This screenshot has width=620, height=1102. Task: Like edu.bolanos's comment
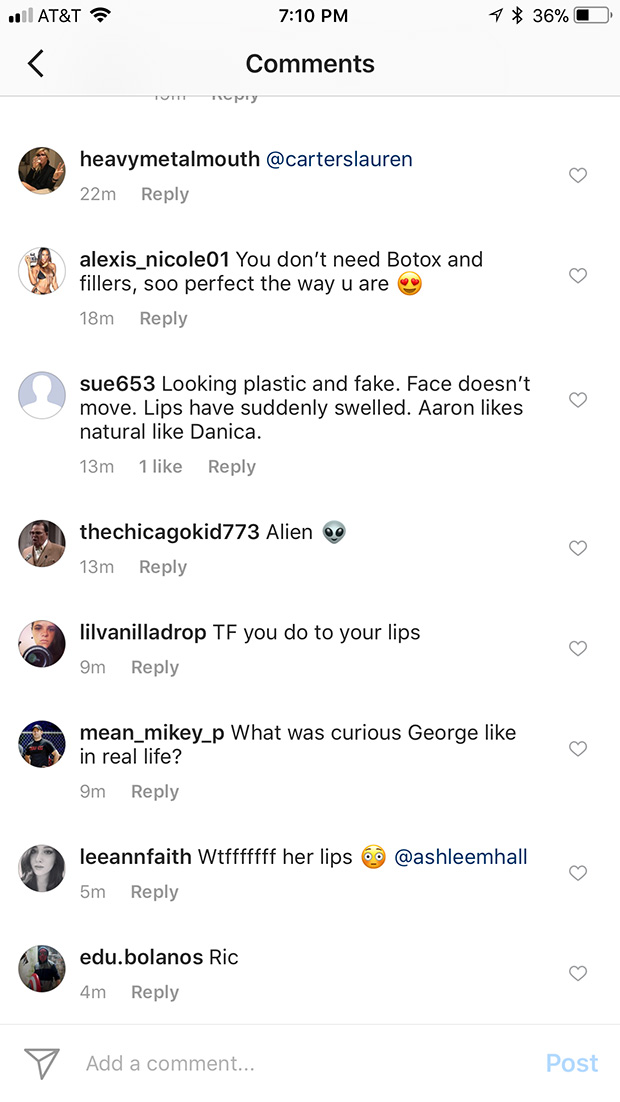[x=578, y=973]
